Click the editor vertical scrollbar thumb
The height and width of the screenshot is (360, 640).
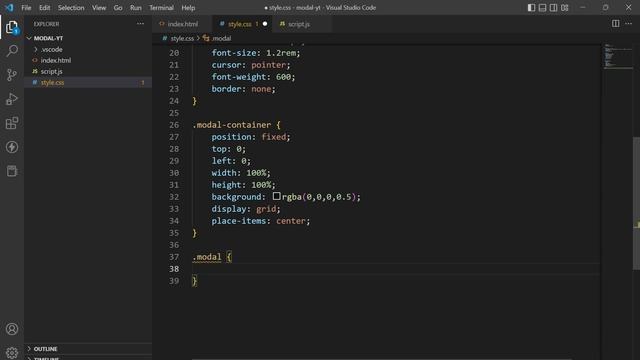click(x=636, y=203)
